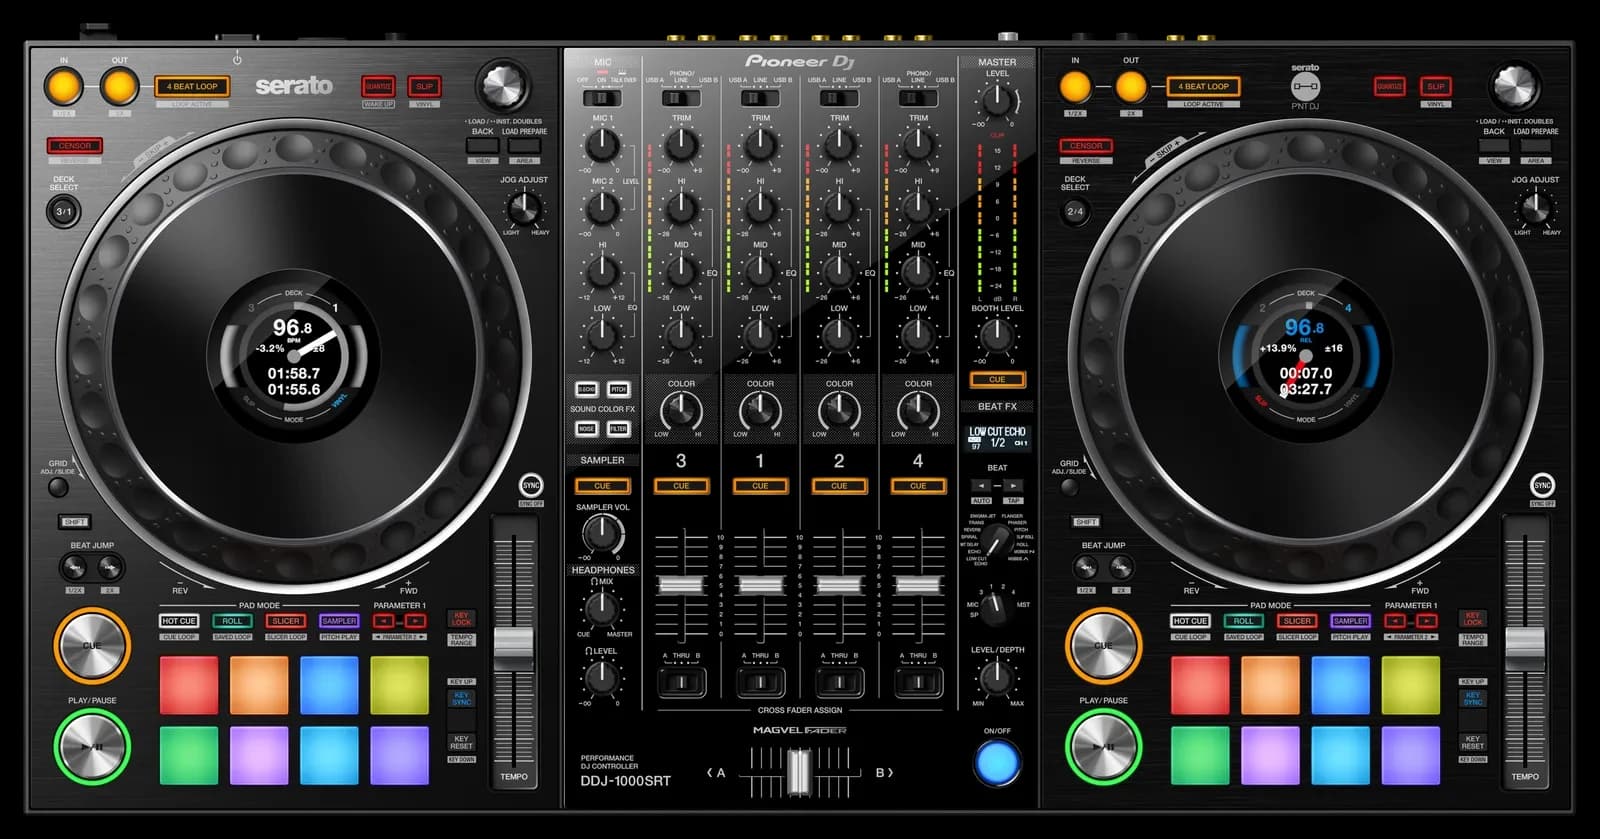
Task: Click the right deck browse rotary knob
Action: [x=1514, y=86]
